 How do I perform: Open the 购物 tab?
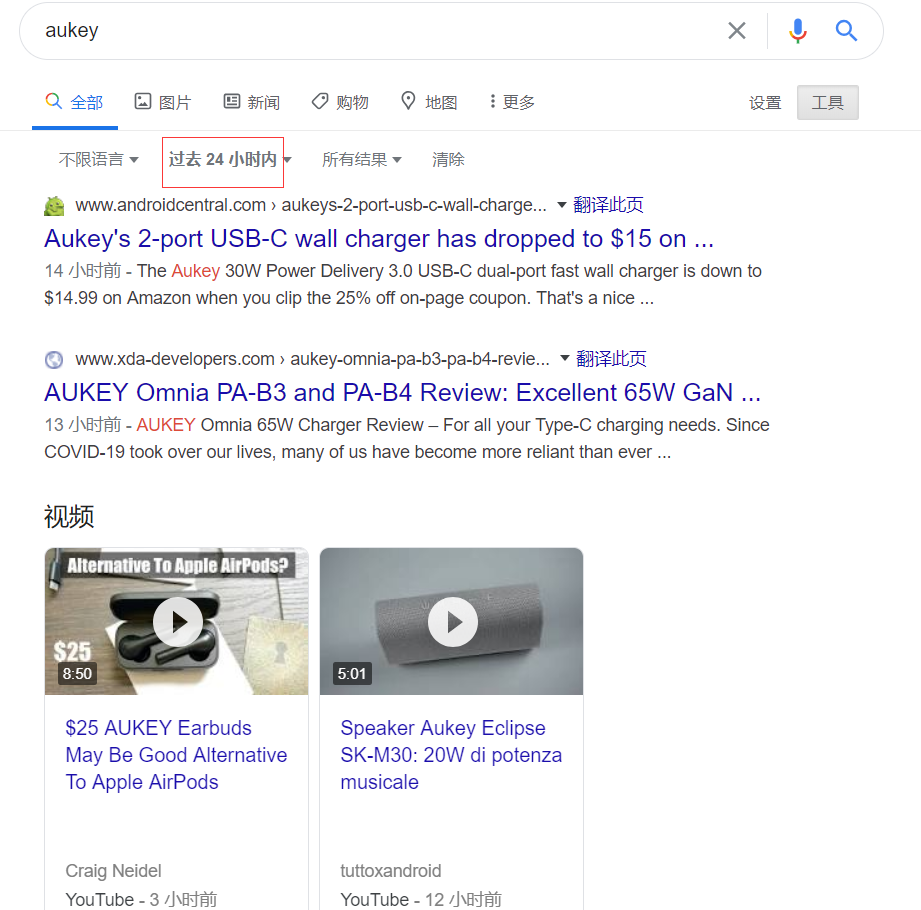[340, 102]
